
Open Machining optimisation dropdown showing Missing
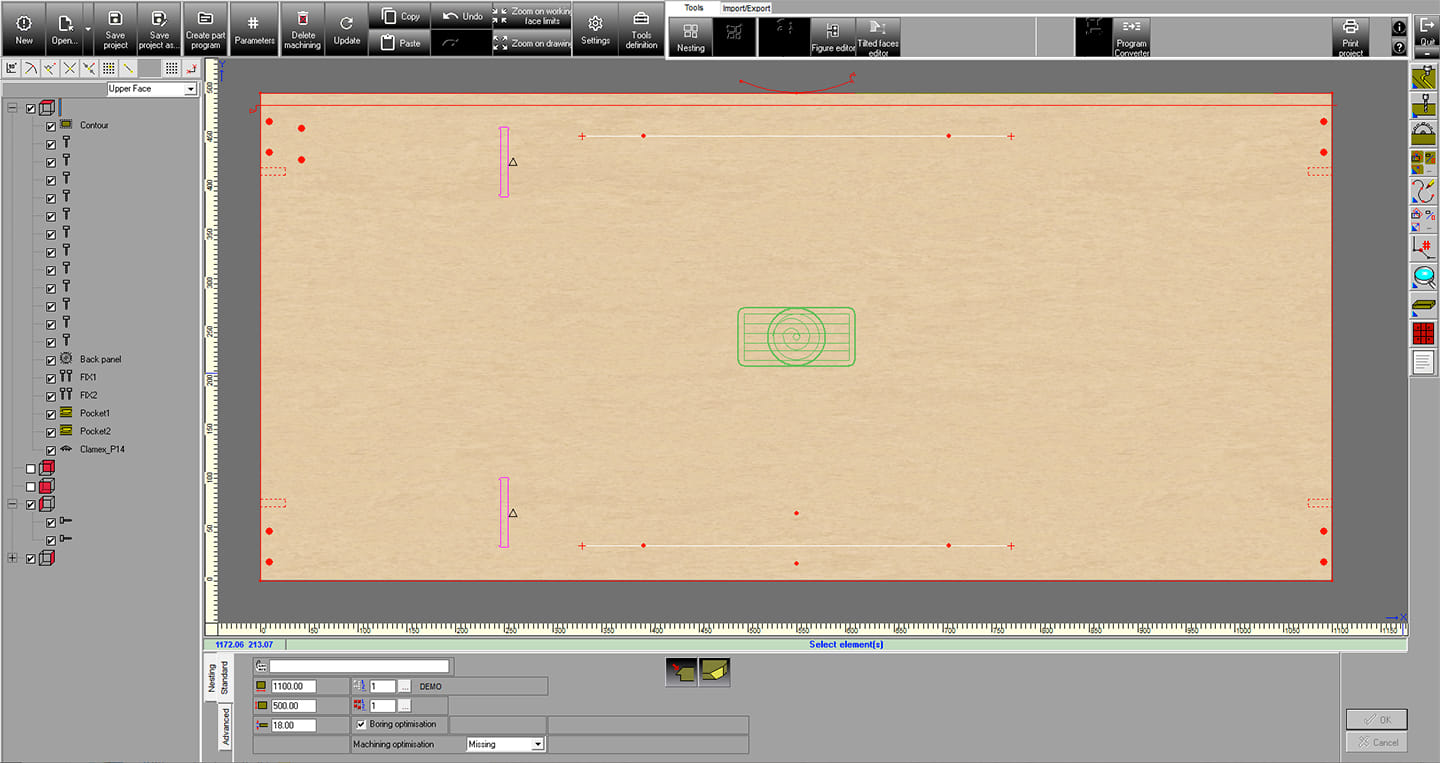pos(505,744)
